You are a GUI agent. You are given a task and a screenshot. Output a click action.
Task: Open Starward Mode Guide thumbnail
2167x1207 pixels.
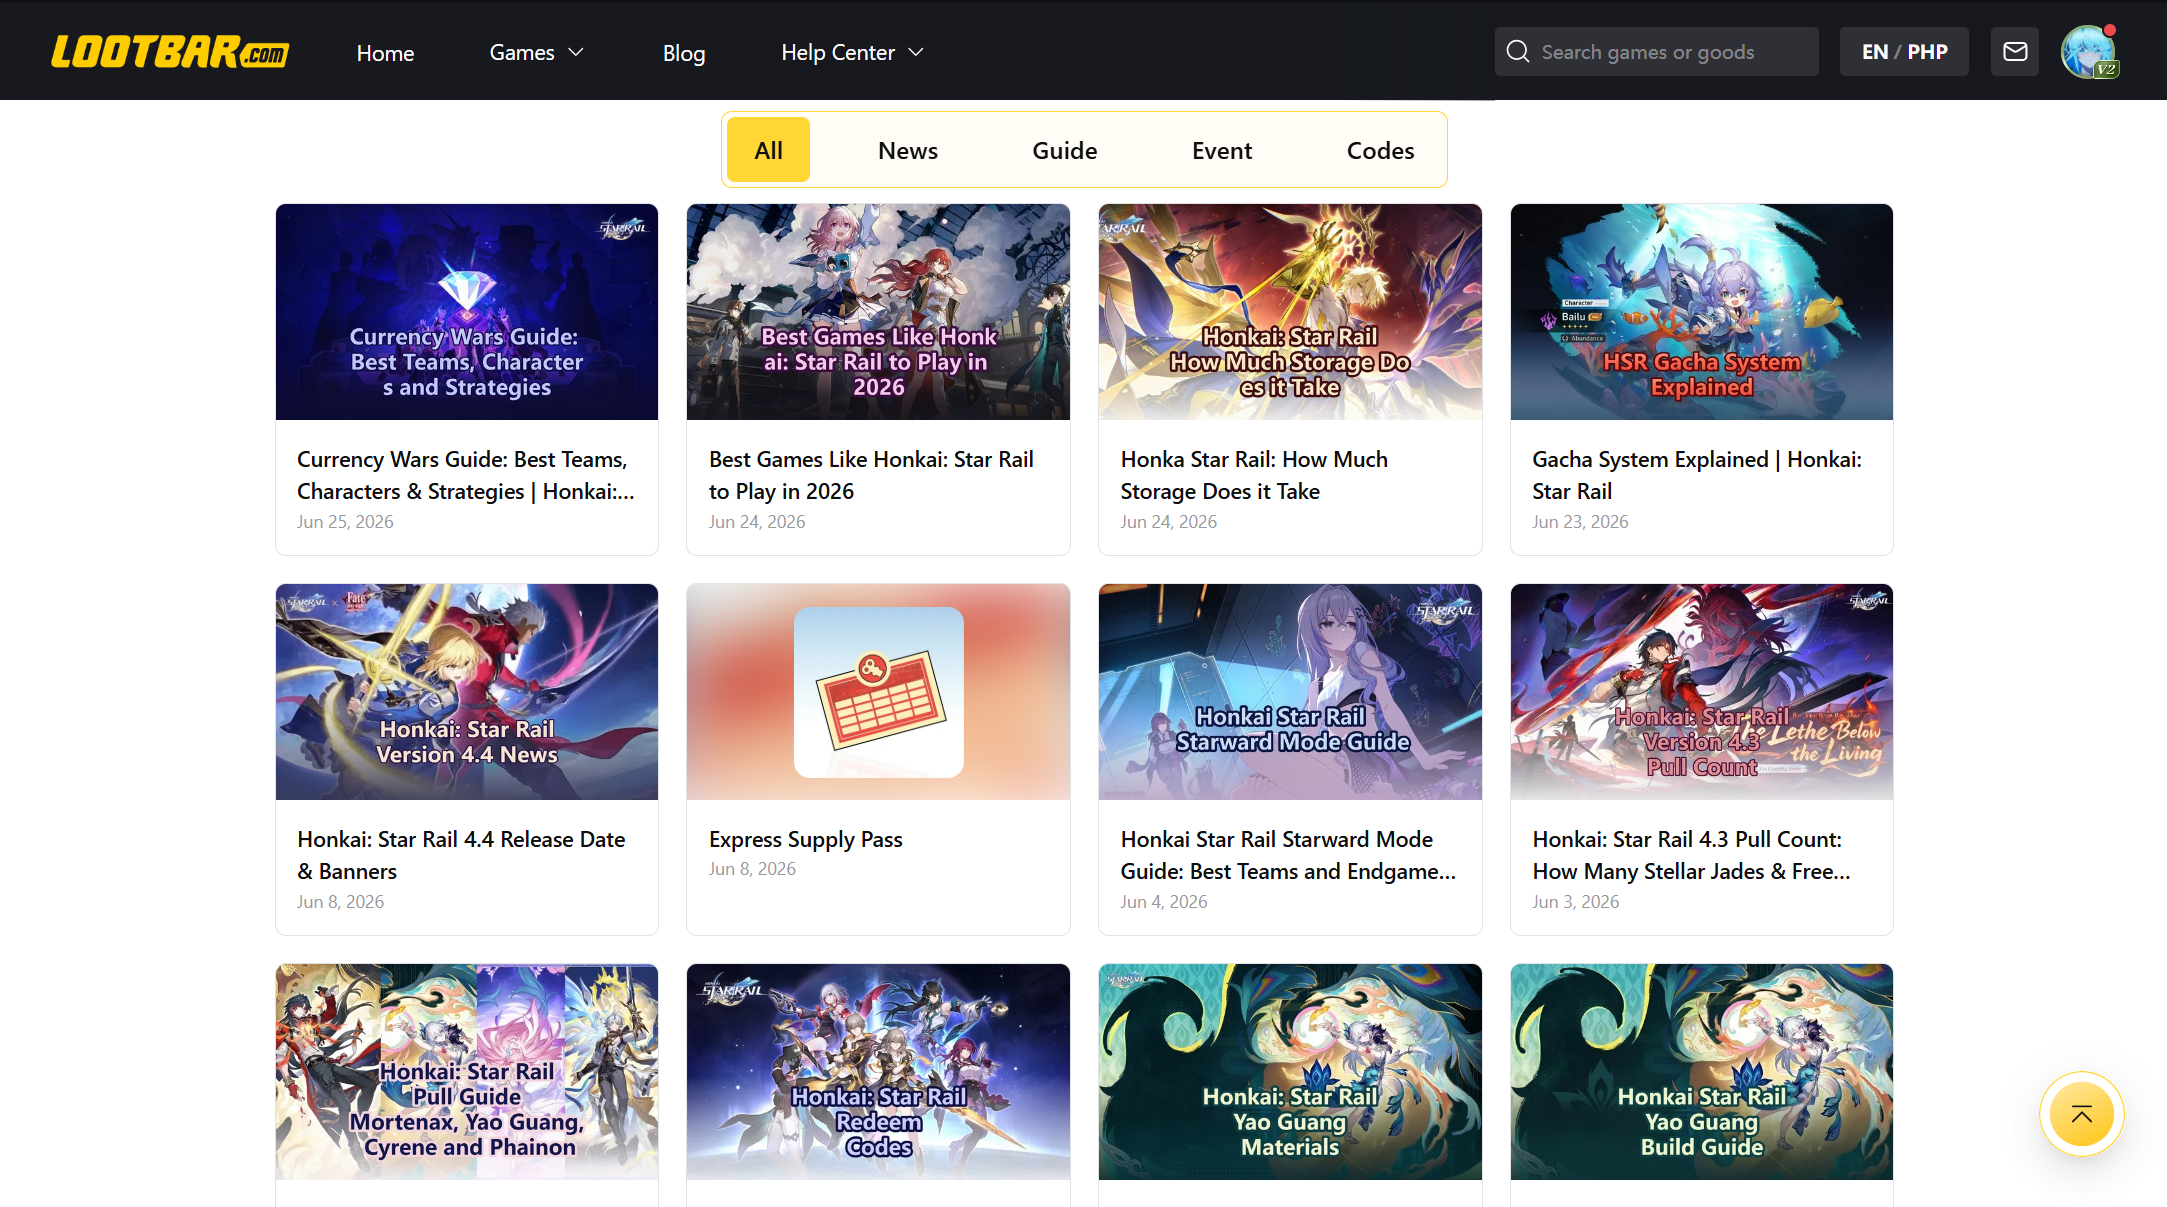tap(1290, 692)
